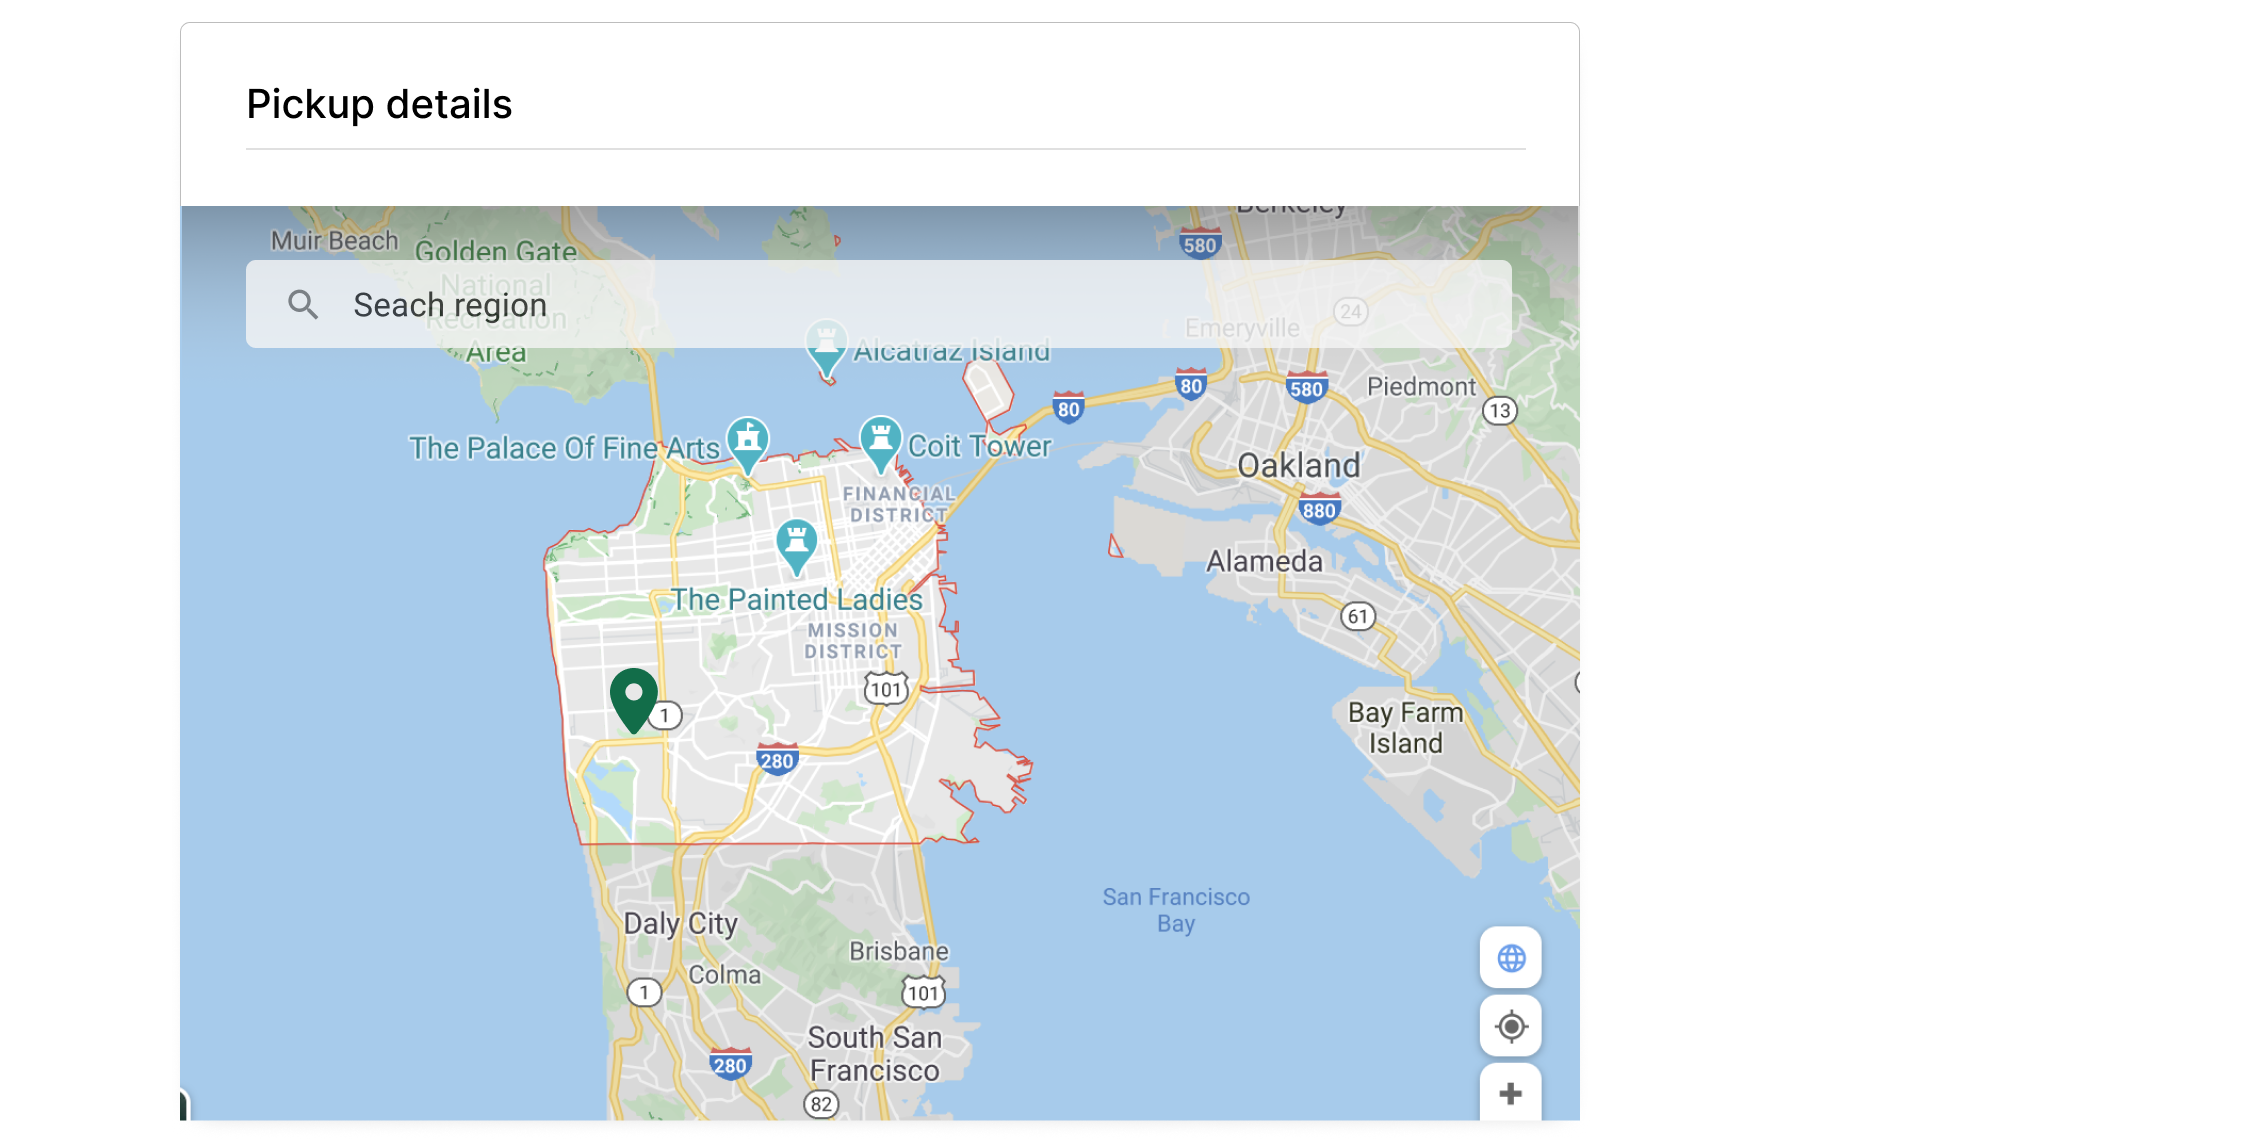Click the route 61 shield near Alameda
The height and width of the screenshot is (1140, 2264).
[1357, 616]
